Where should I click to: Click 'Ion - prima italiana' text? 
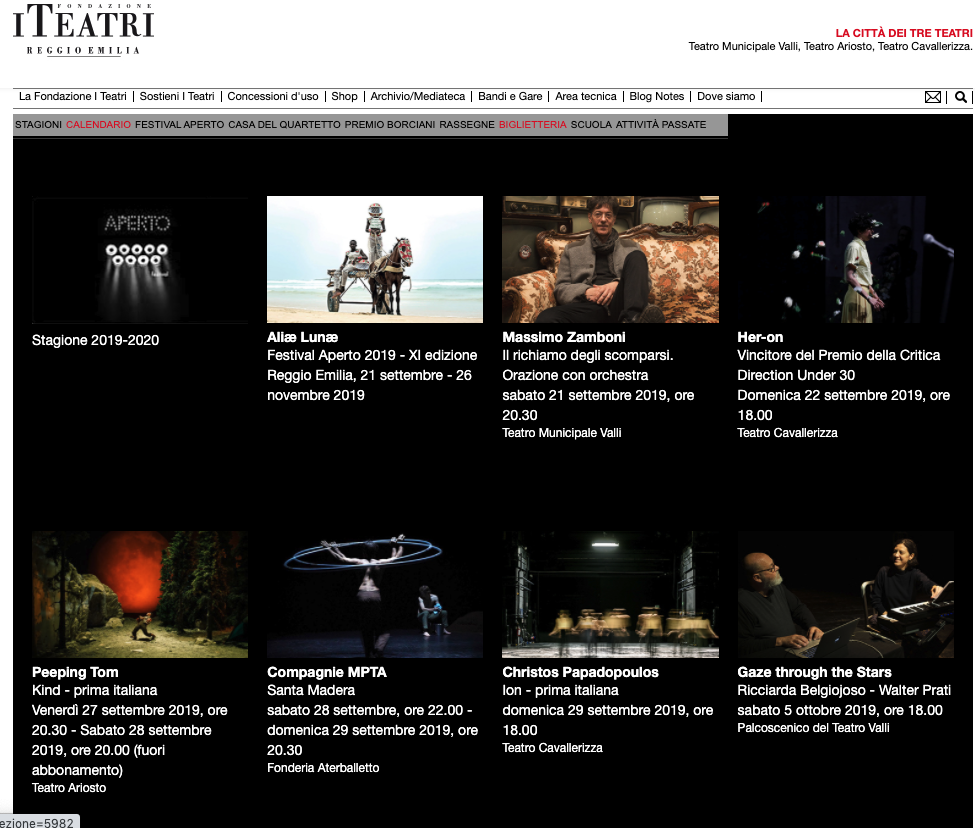(x=560, y=690)
